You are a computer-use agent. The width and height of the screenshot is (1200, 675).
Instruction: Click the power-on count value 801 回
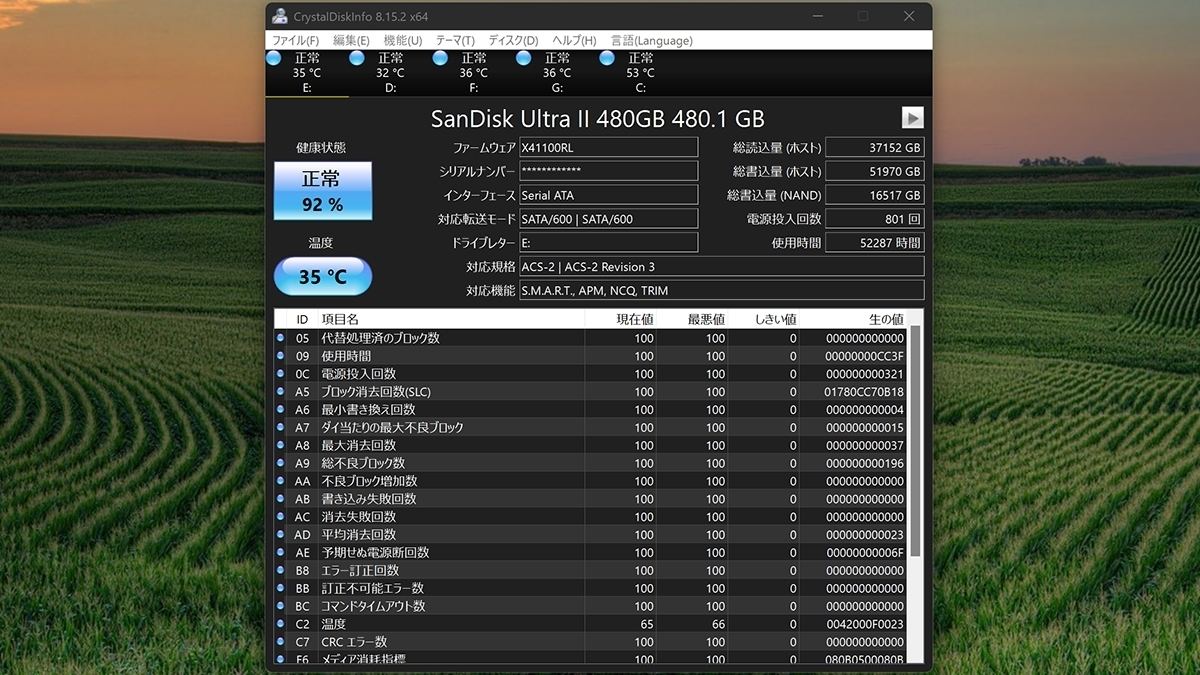(x=875, y=219)
